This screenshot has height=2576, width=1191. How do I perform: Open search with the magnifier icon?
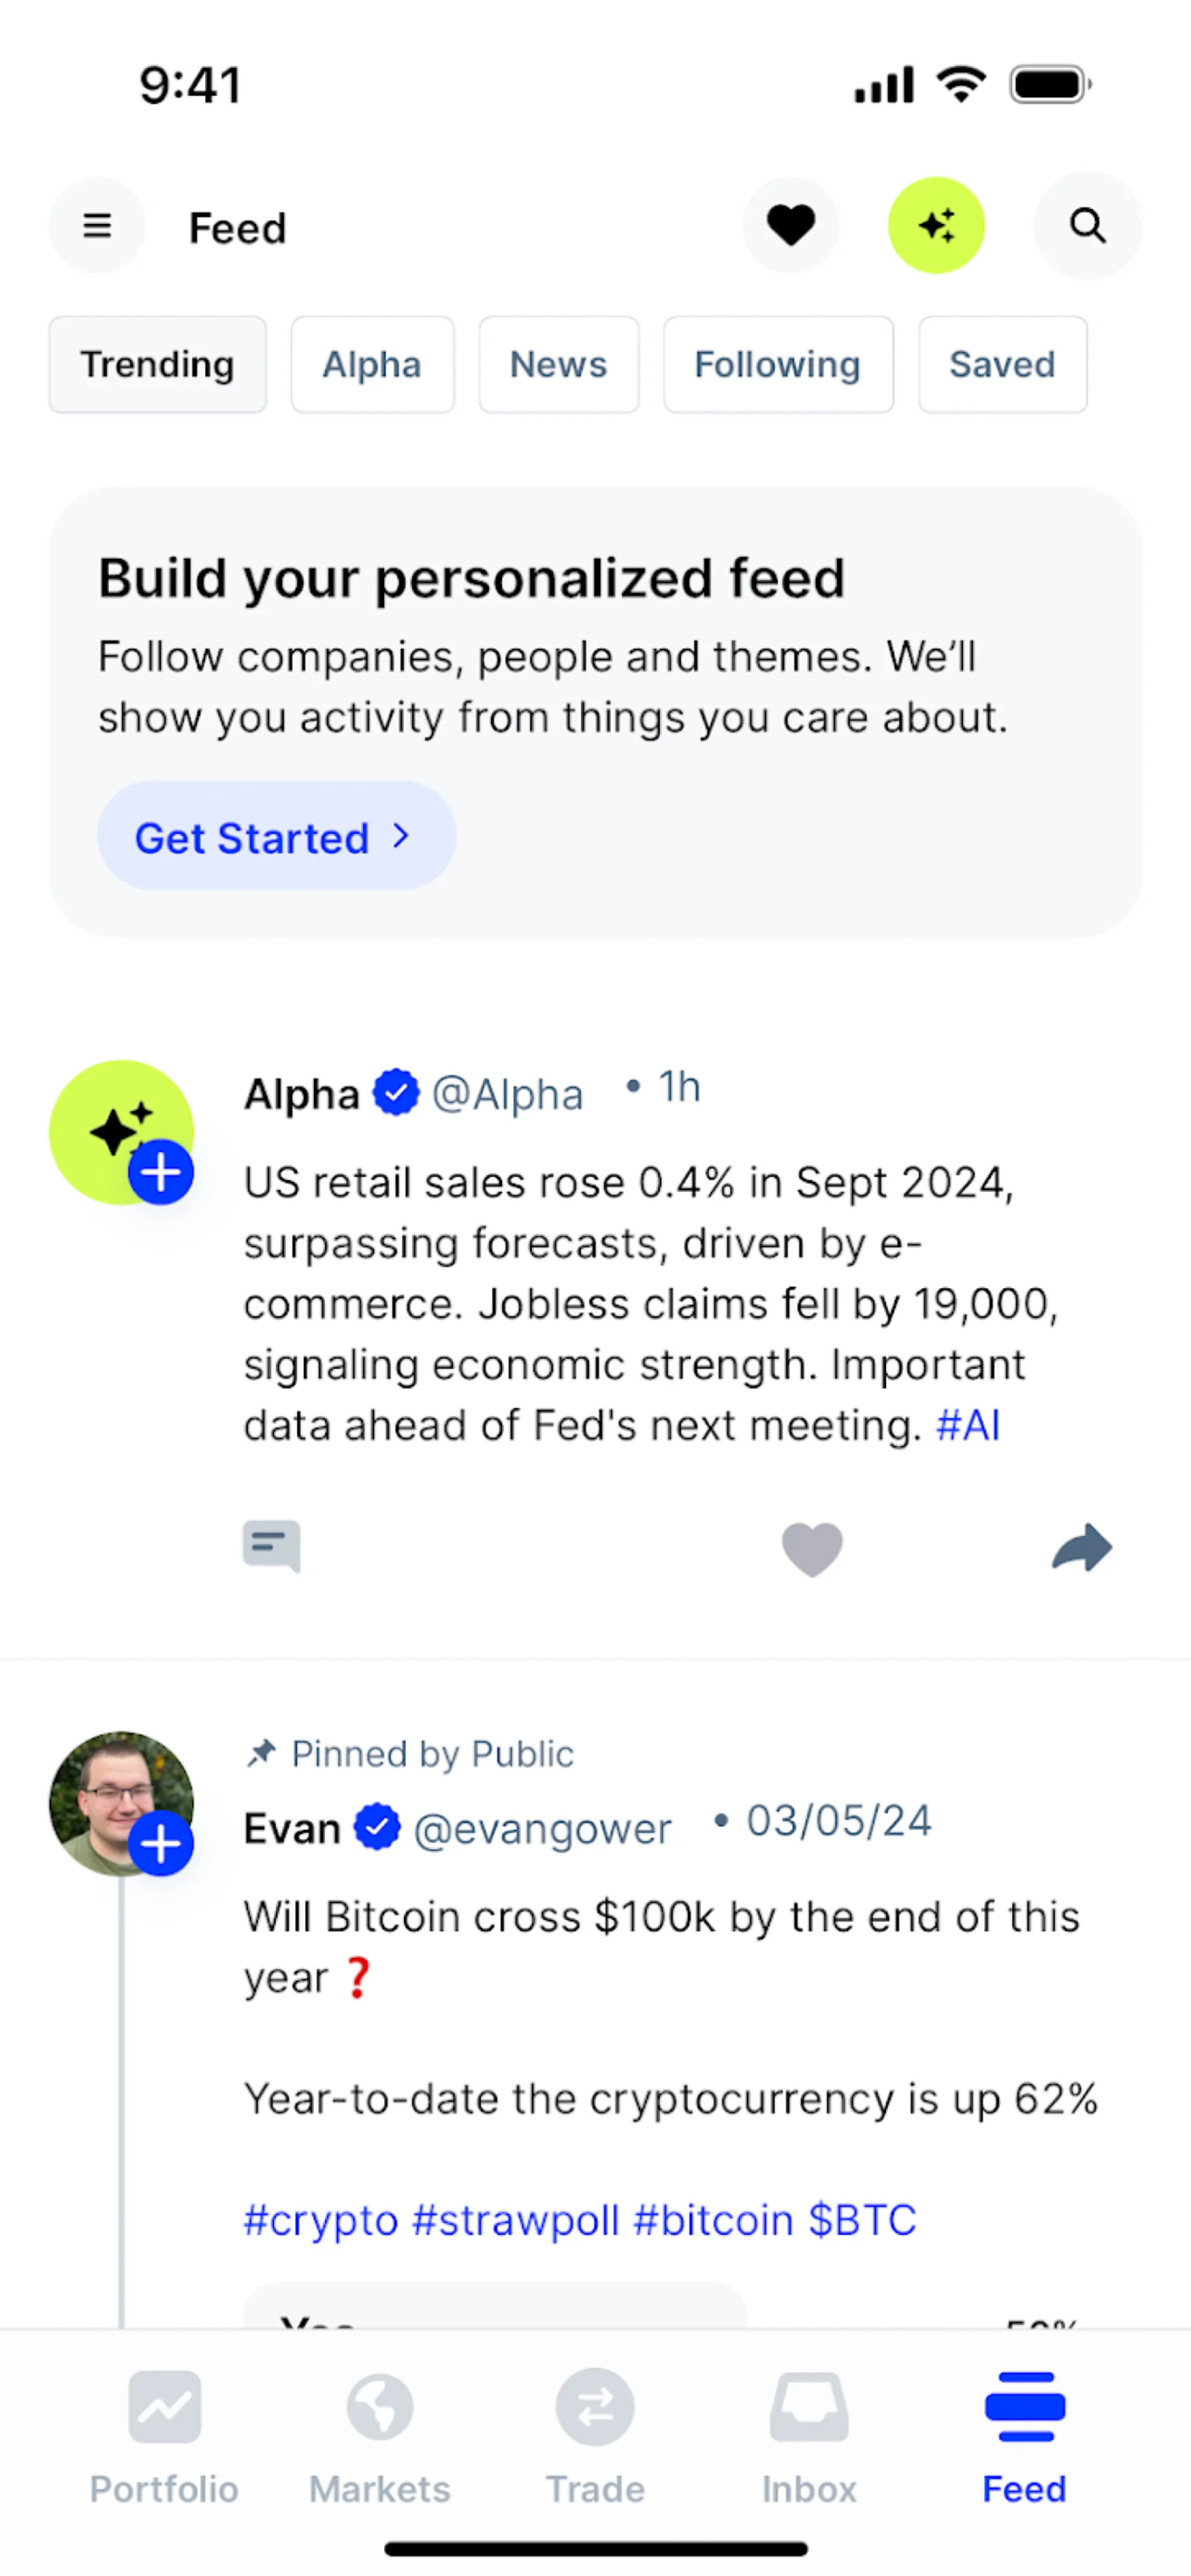pos(1087,226)
